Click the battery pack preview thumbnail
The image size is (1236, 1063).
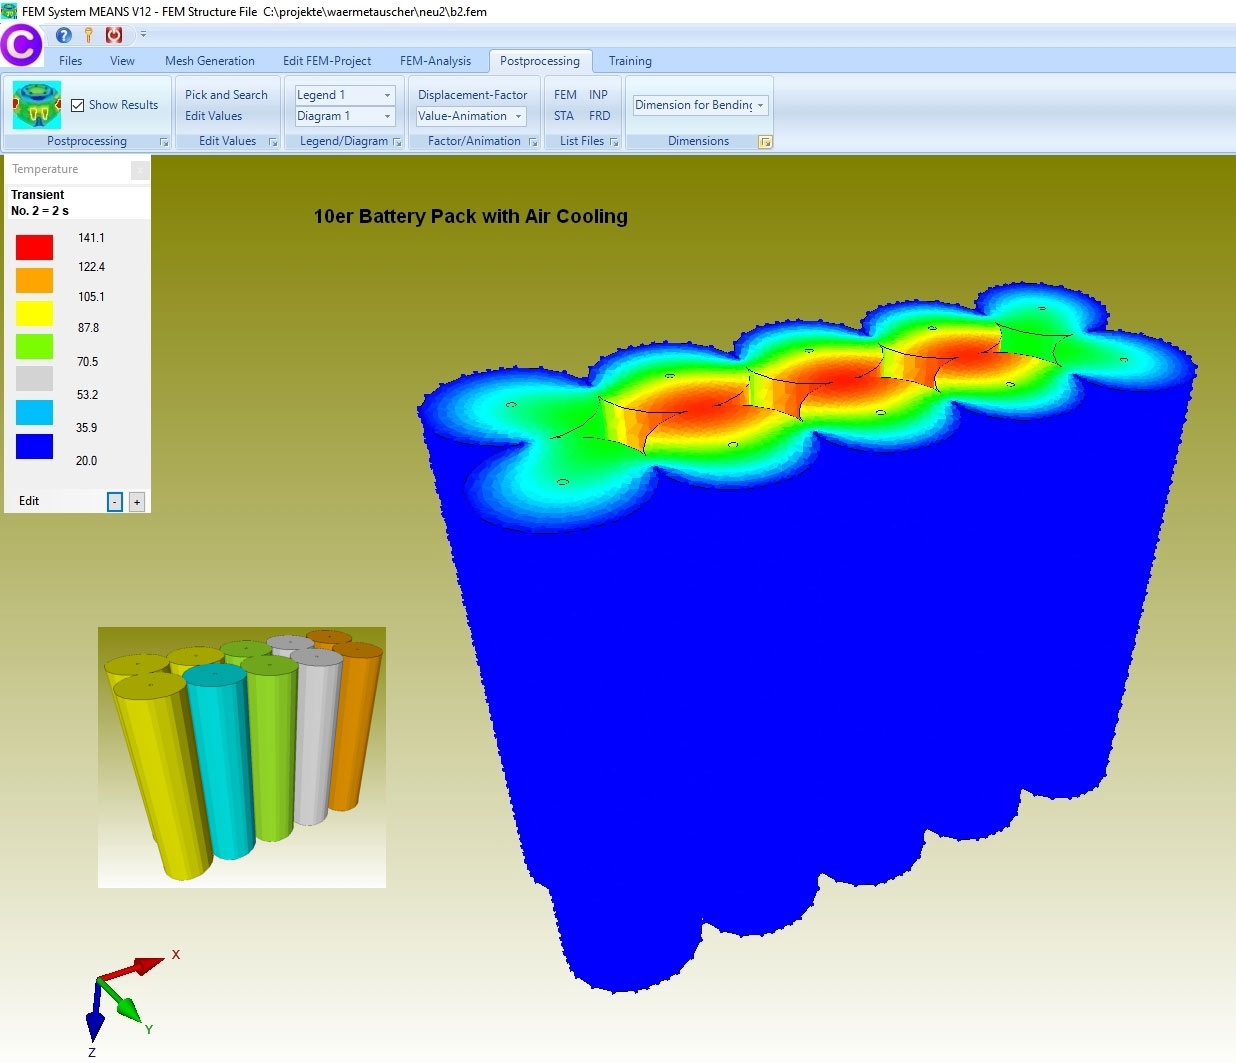point(242,757)
